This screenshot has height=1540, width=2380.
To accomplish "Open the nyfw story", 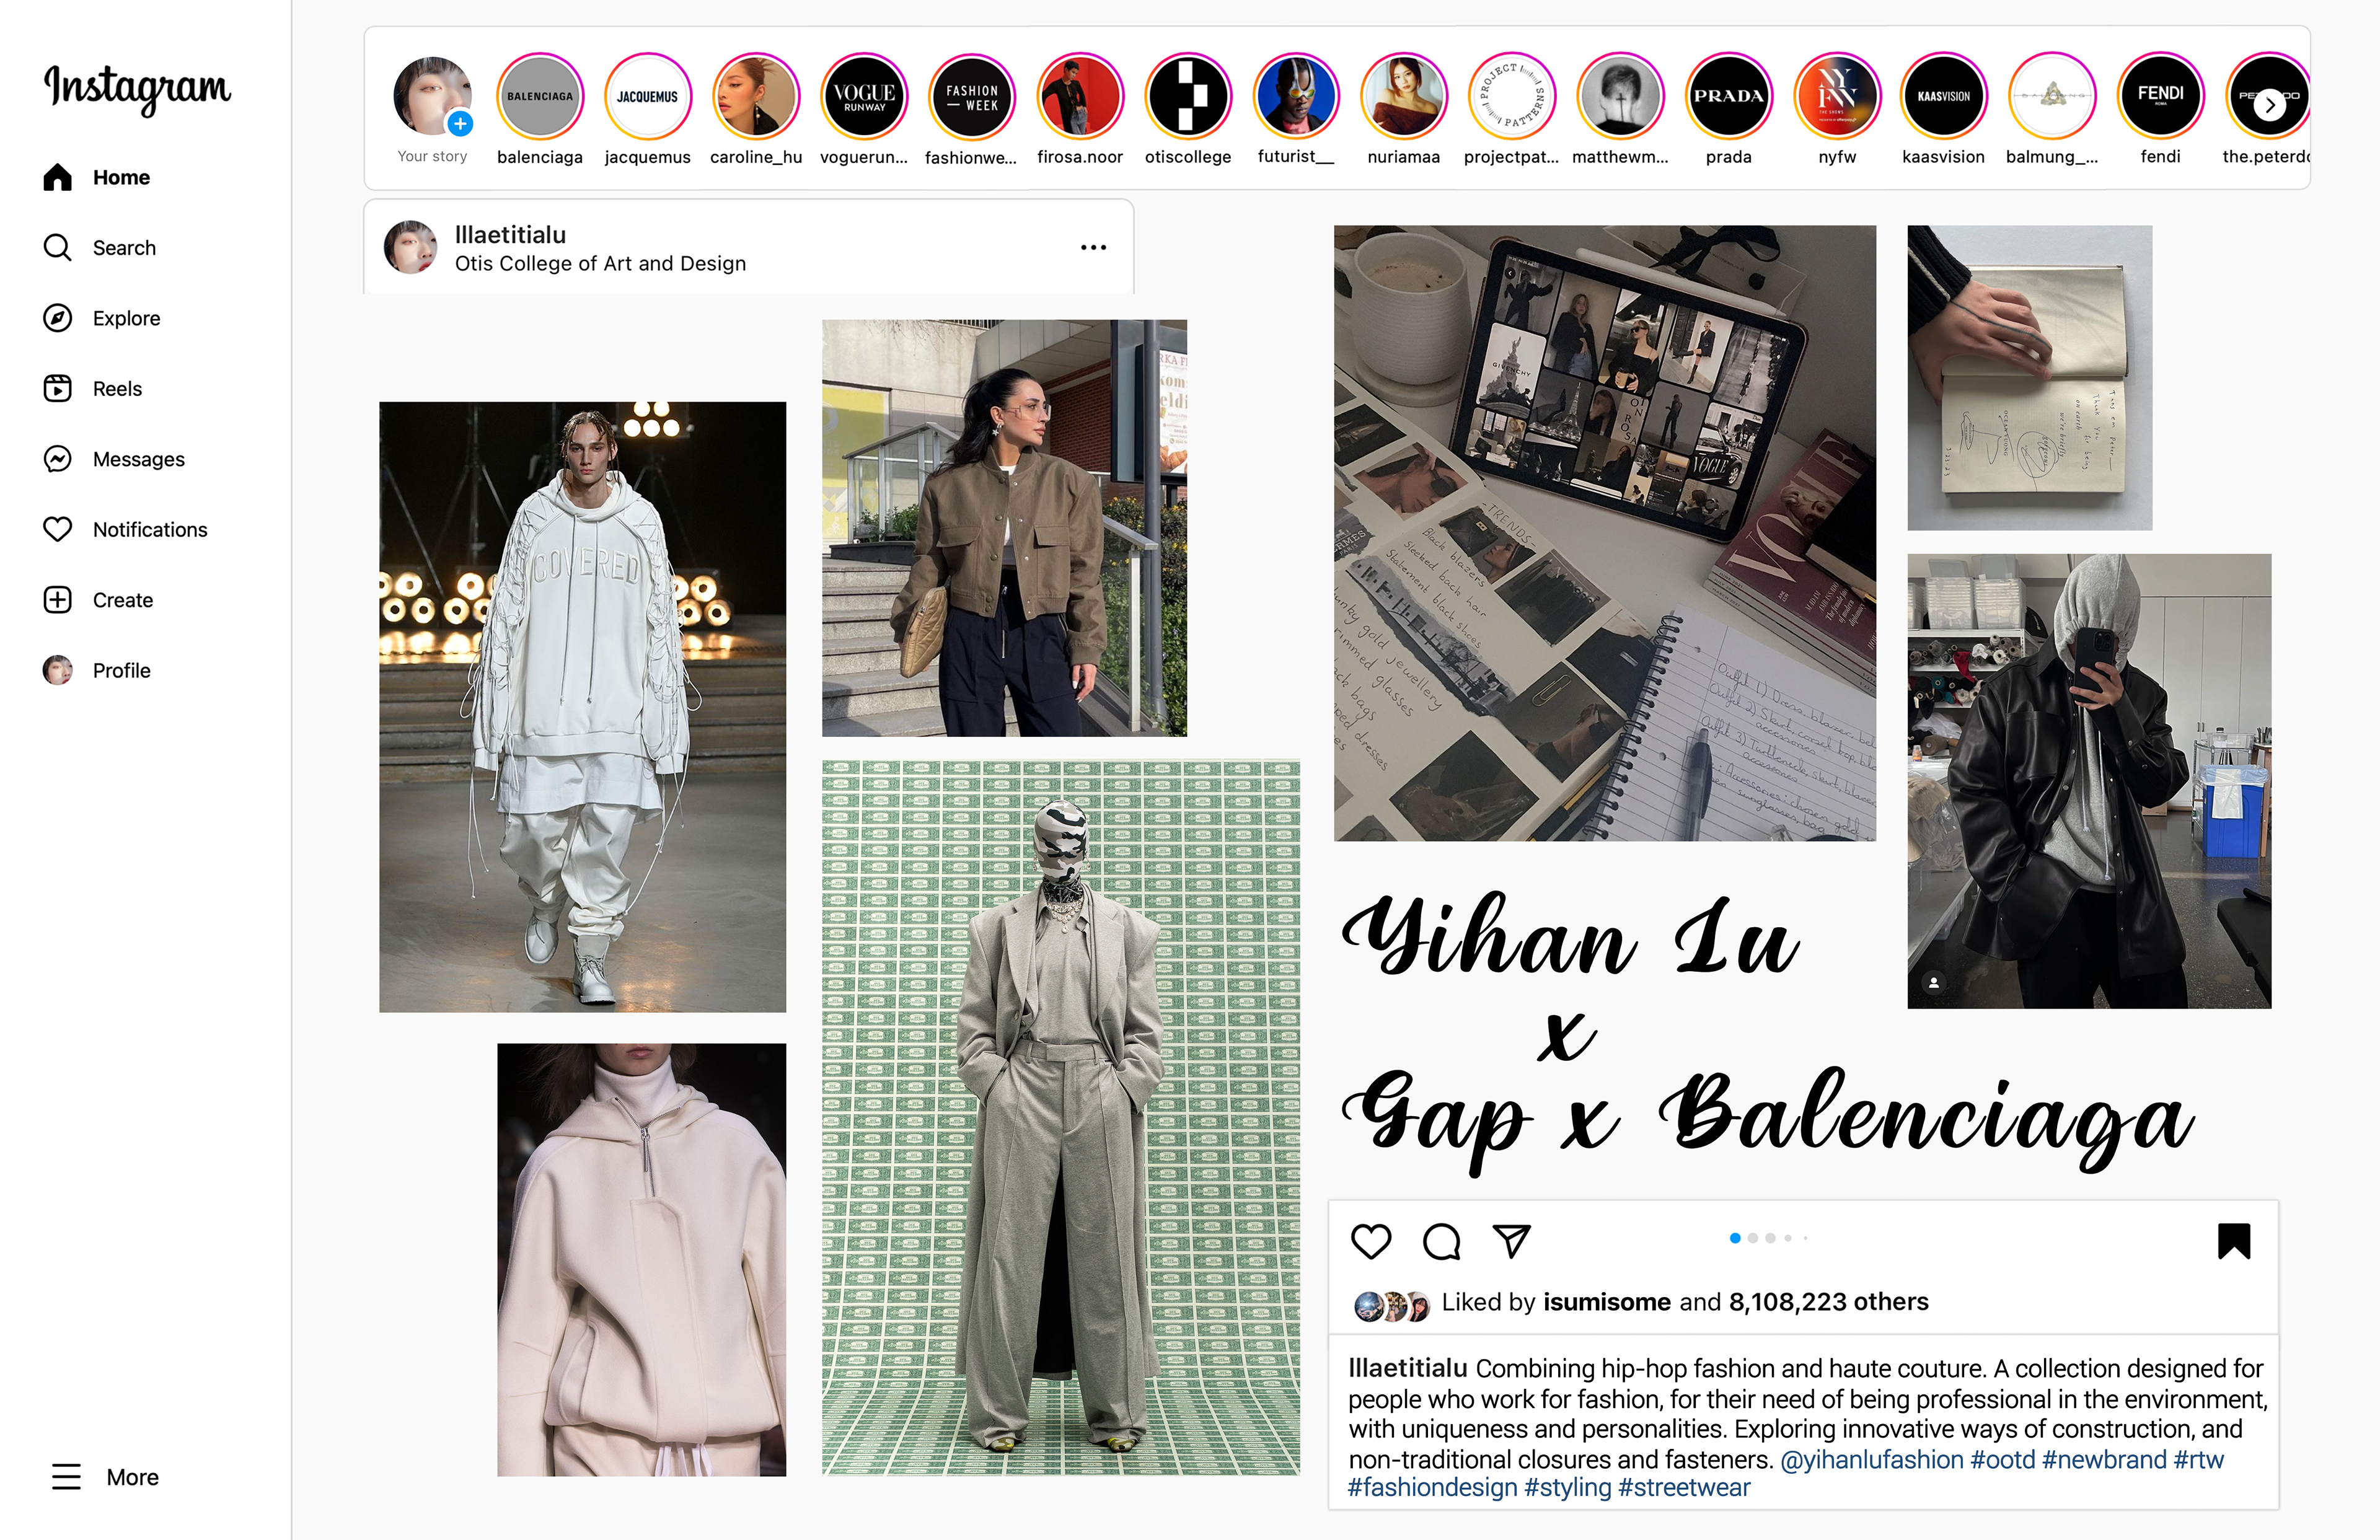I will [x=1837, y=109].
